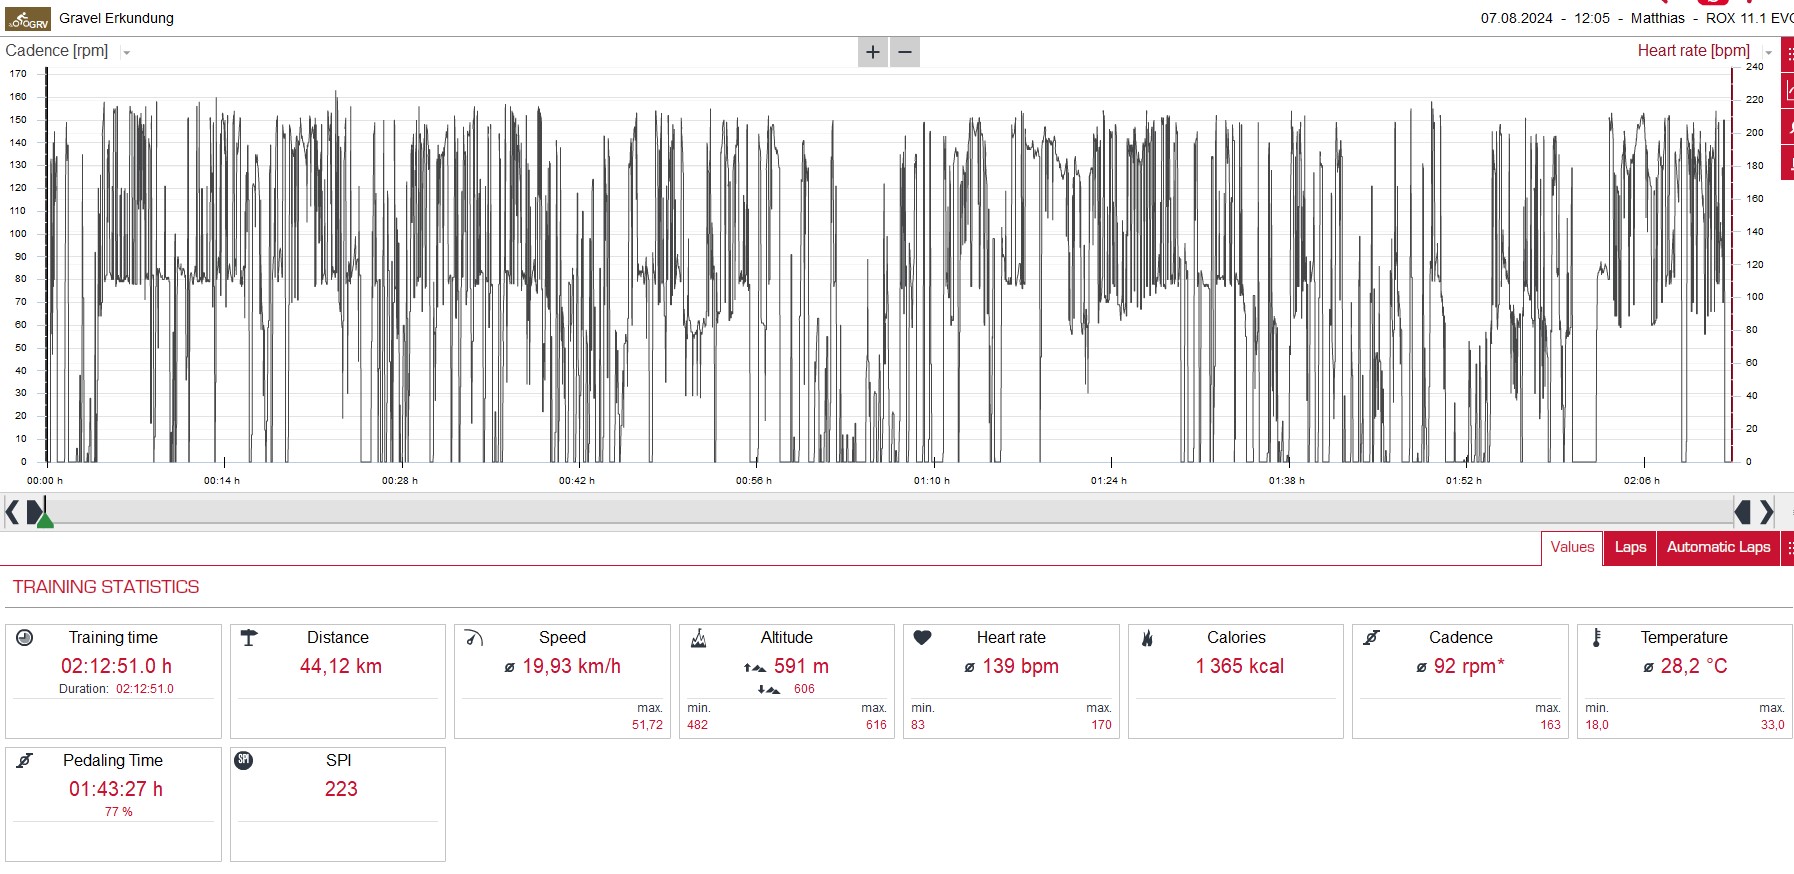Click the top dotted icon beside Heart rate
This screenshot has height=874, width=1794.
point(1788,54)
